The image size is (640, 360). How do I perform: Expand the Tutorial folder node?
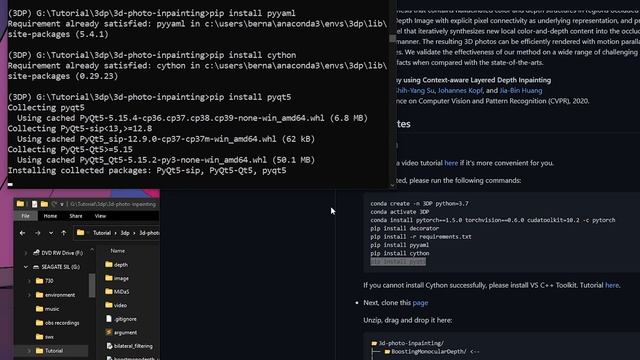(29, 351)
